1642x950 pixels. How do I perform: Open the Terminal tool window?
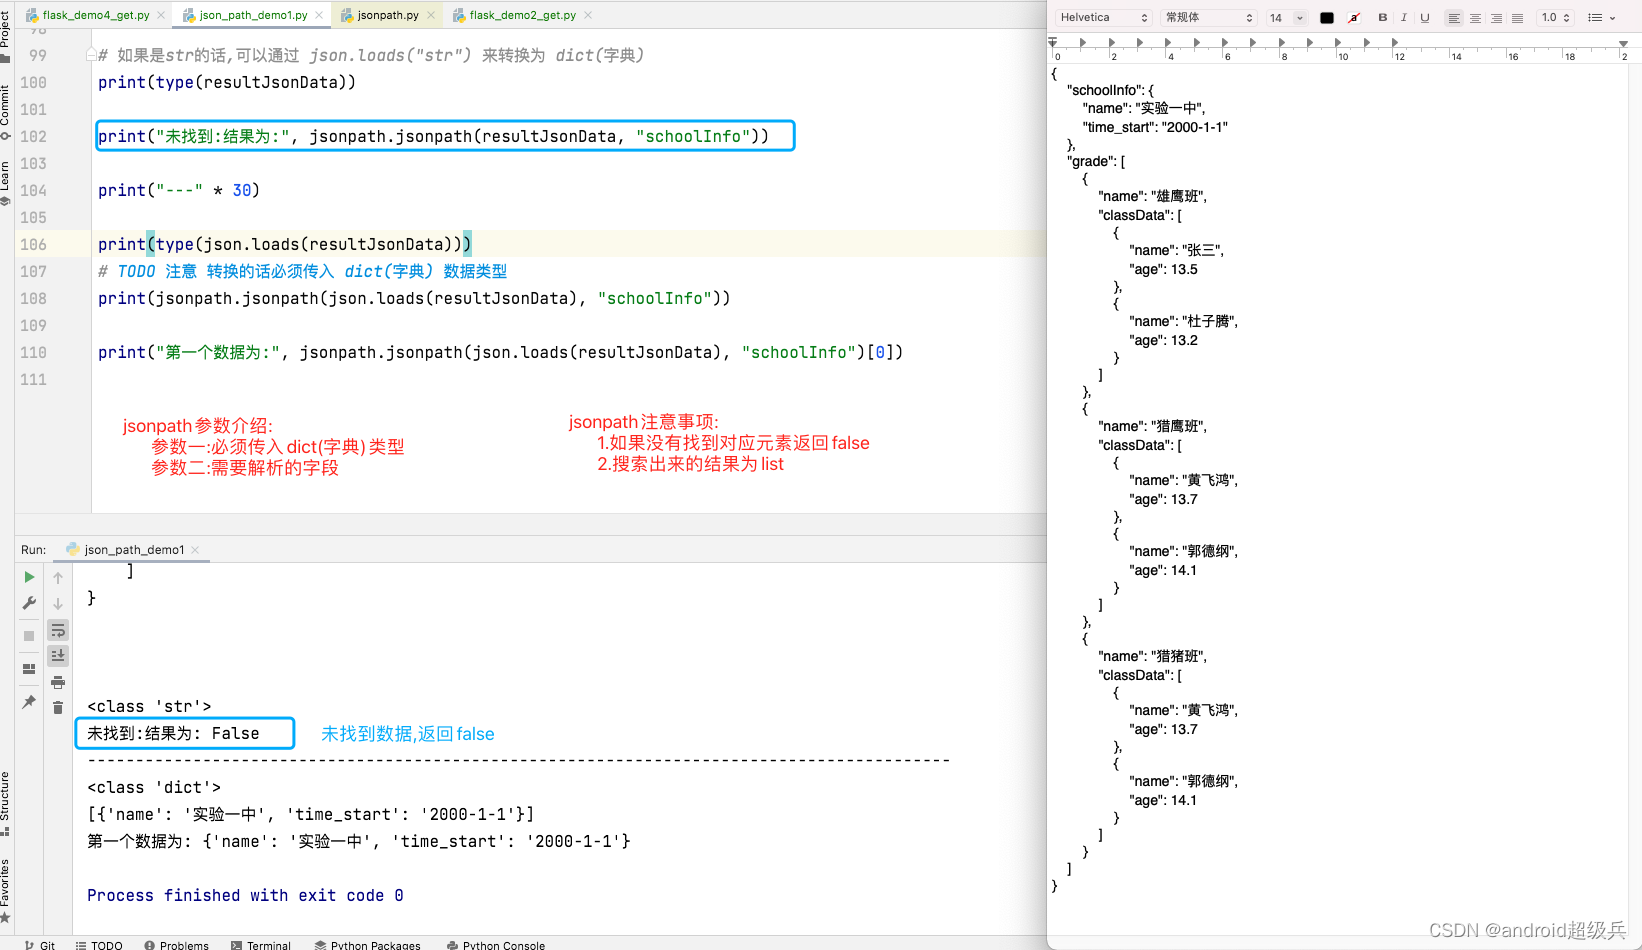pyautogui.click(x=260, y=945)
